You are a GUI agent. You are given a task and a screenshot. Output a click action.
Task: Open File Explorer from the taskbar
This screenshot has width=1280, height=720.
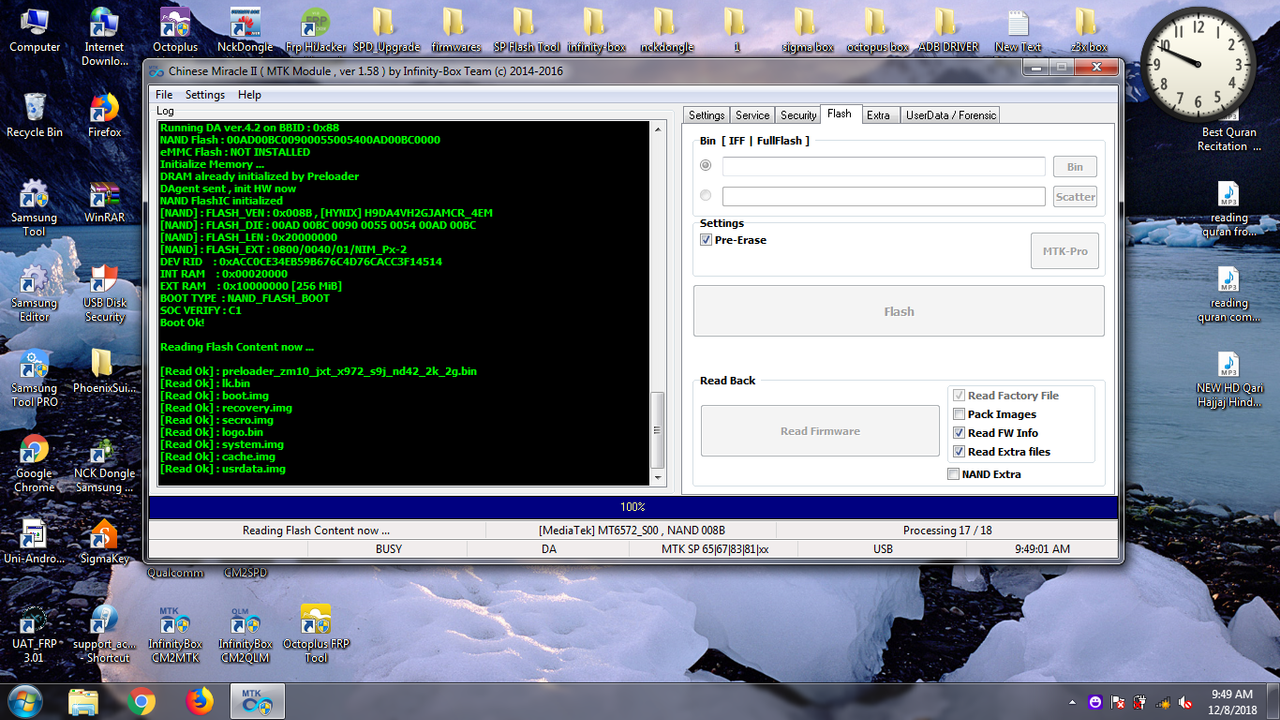[x=84, y=701]
